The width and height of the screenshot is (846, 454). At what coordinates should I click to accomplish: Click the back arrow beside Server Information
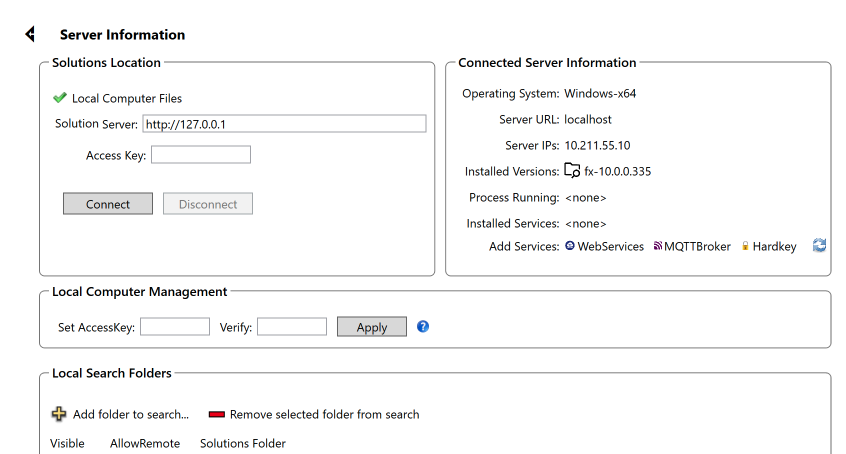tap(30, 35)
